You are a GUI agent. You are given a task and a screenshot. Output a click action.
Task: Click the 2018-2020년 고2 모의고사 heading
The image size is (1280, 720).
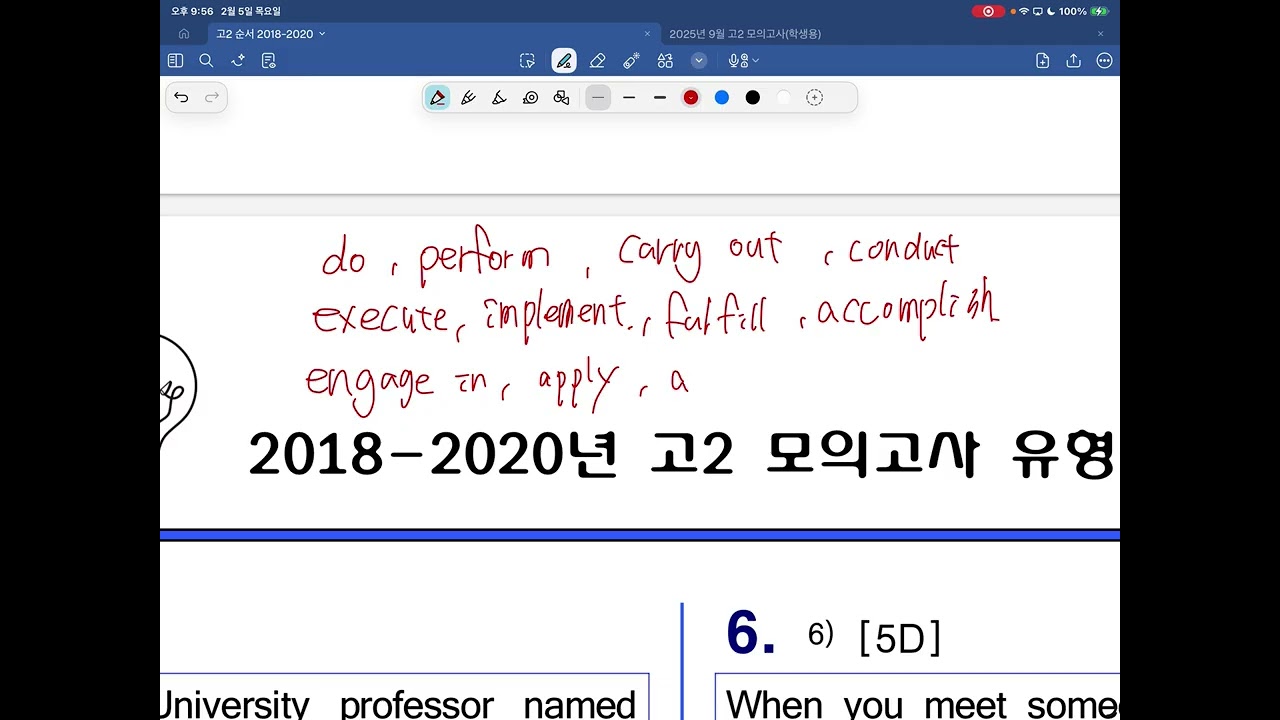[682, 455]
